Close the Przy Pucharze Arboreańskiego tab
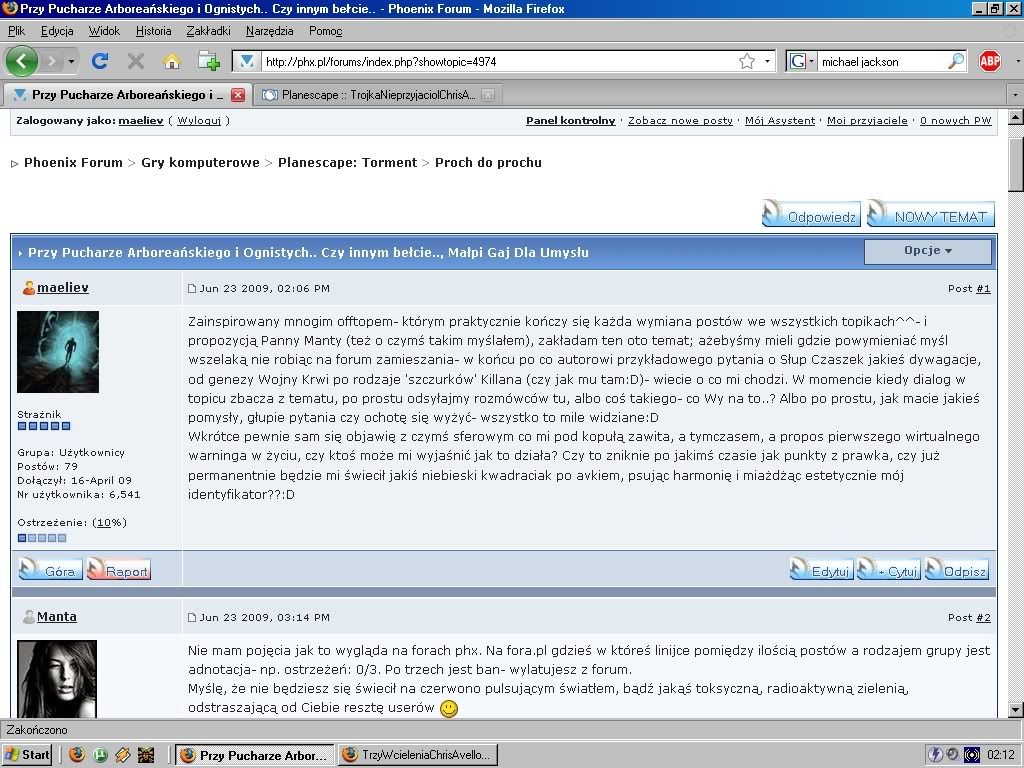The height and width of the screenshot is (768, 1024). 238,95
